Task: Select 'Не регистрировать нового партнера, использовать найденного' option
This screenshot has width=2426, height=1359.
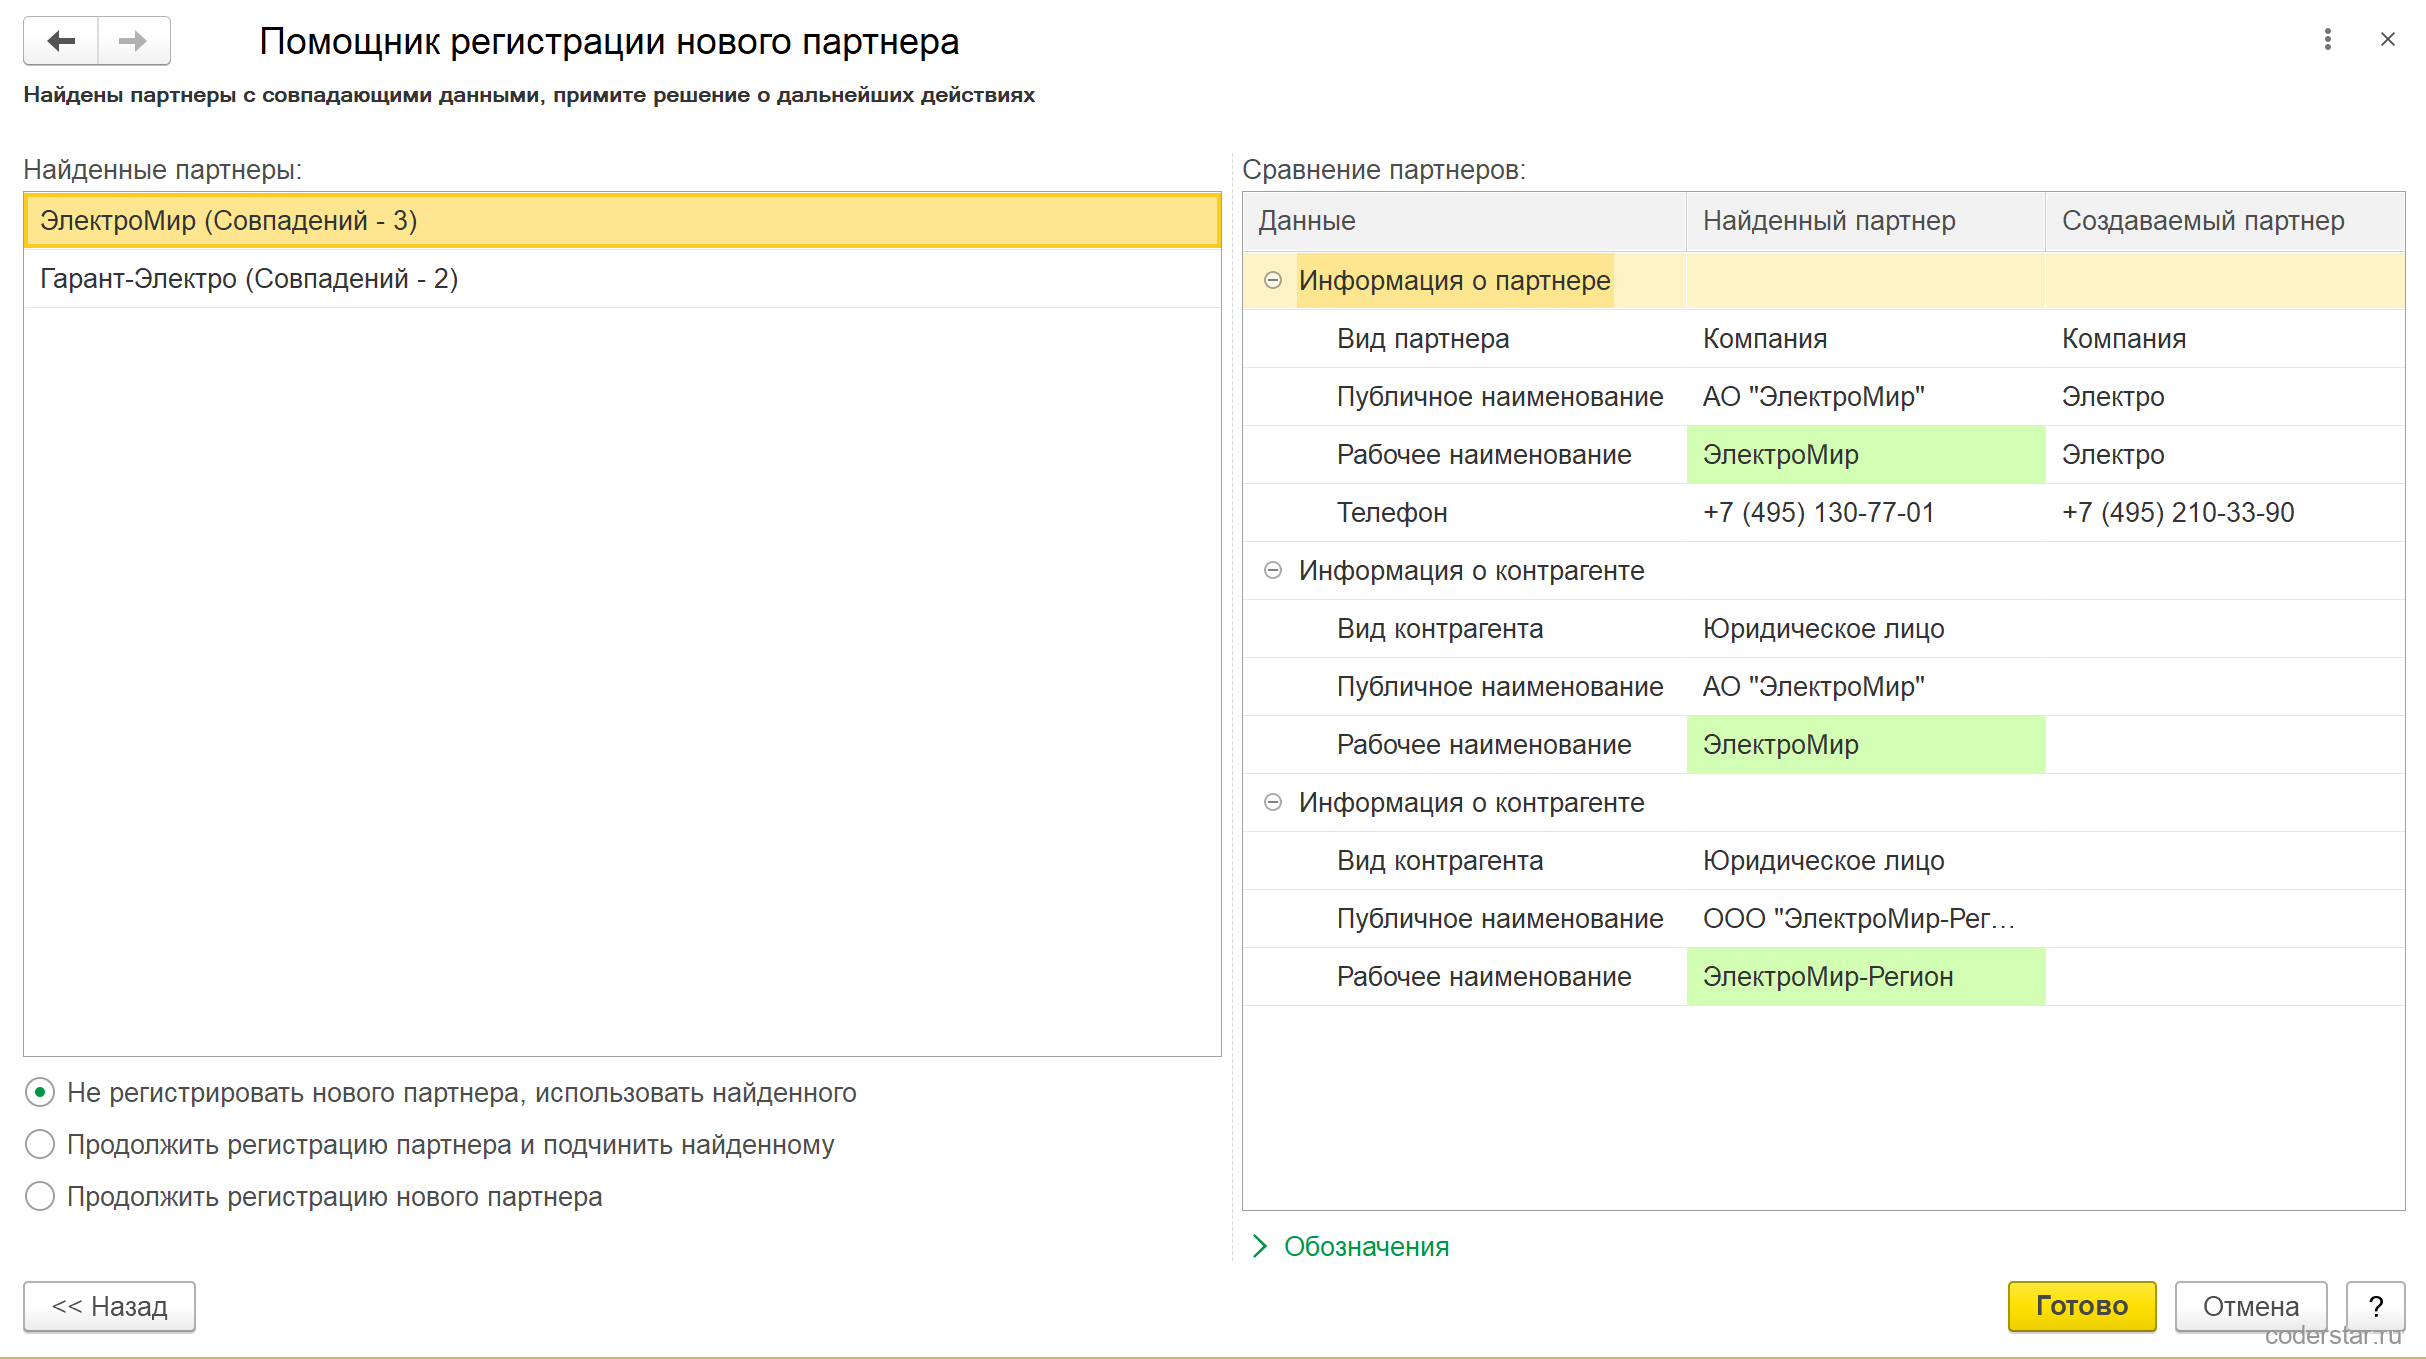Action: (40, 1092)
